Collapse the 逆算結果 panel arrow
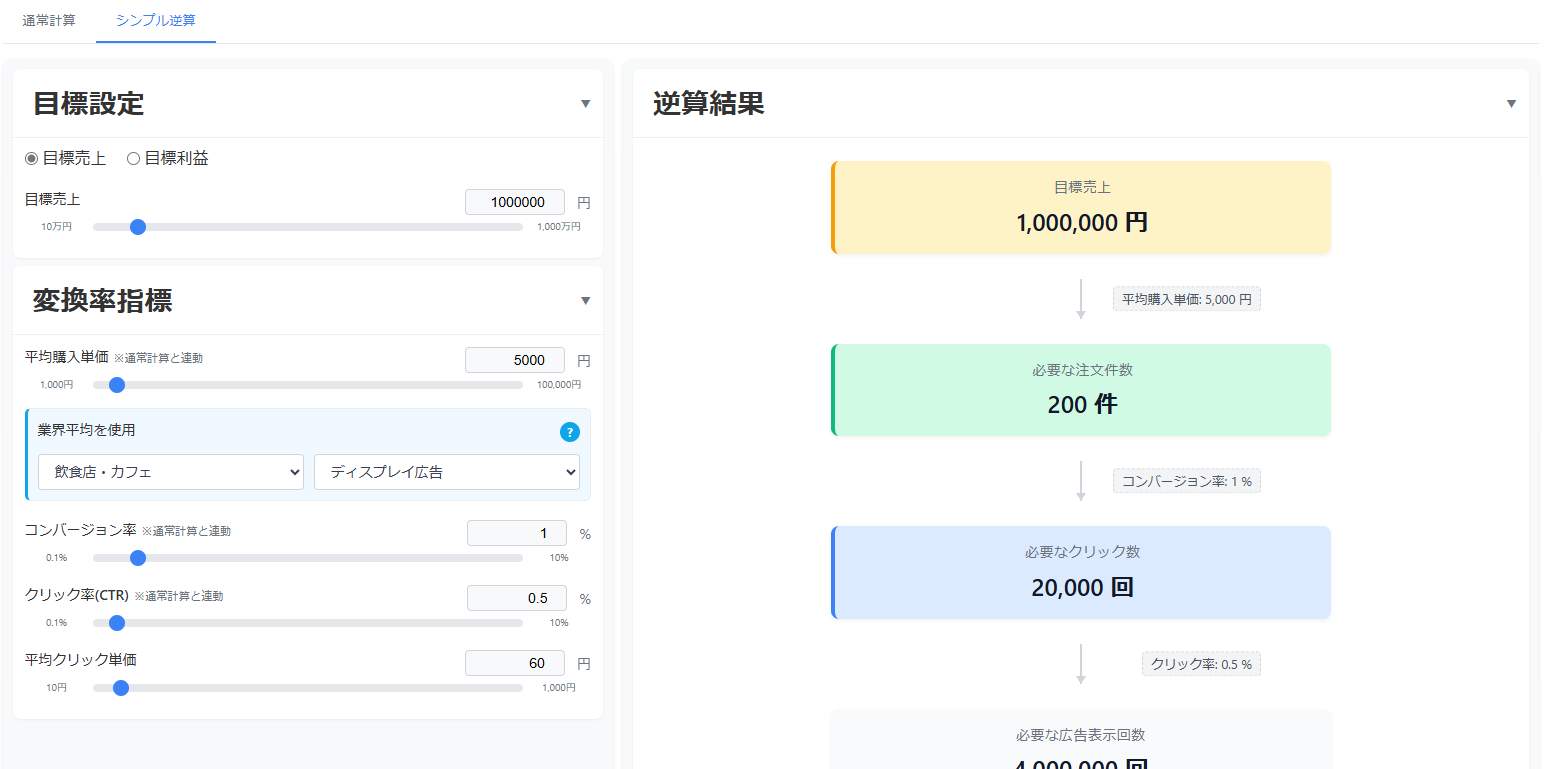 point(1511,104)
